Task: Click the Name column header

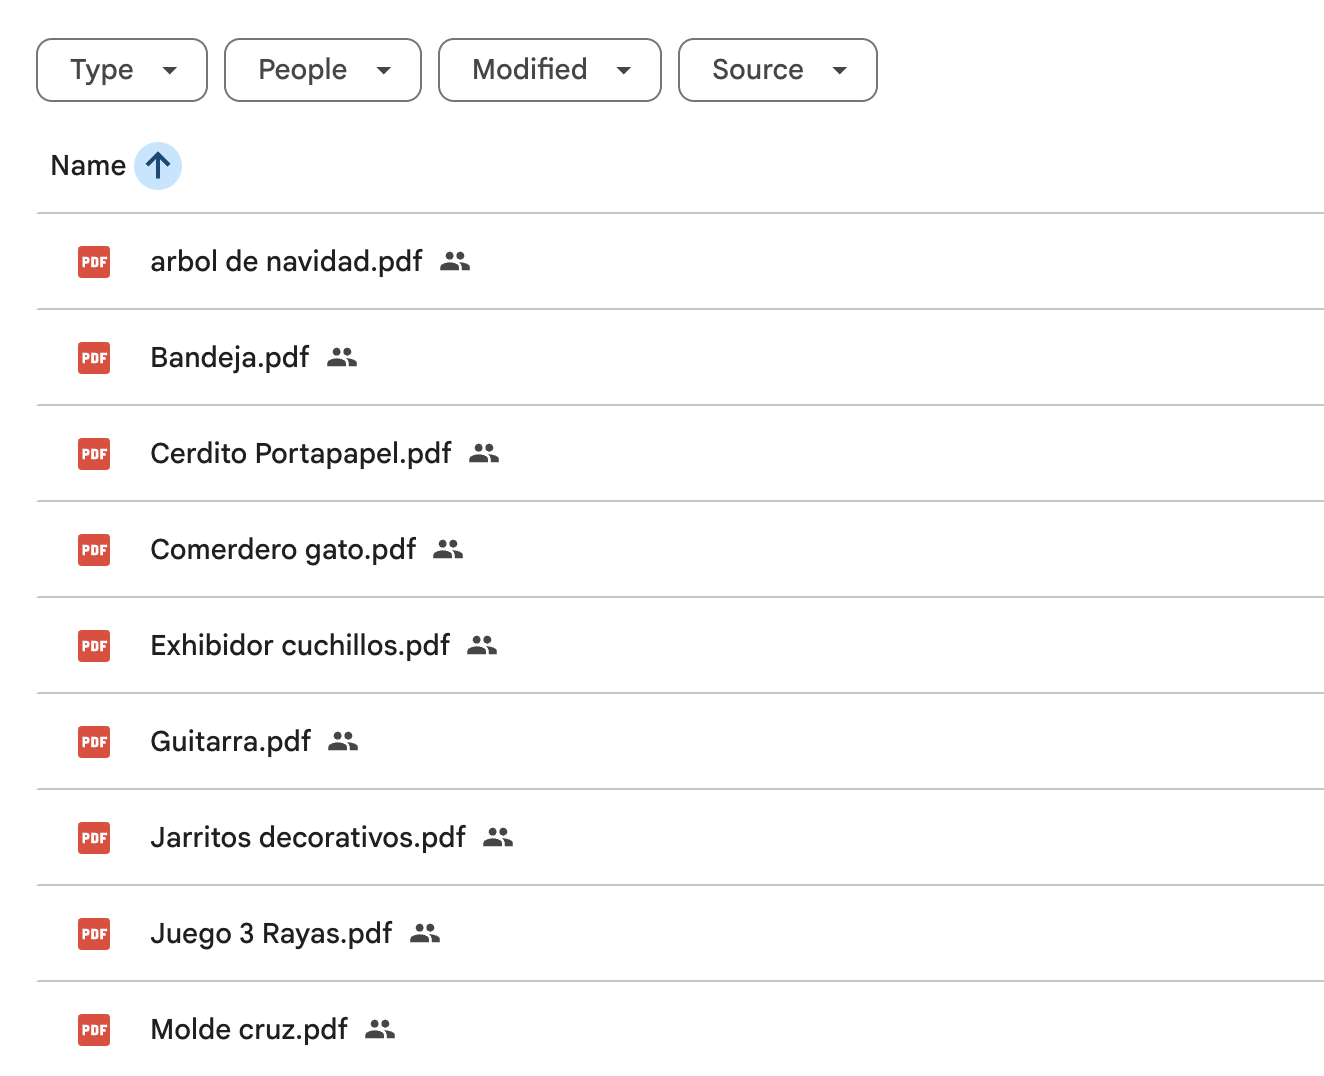Action: click(x=88, y=166)
